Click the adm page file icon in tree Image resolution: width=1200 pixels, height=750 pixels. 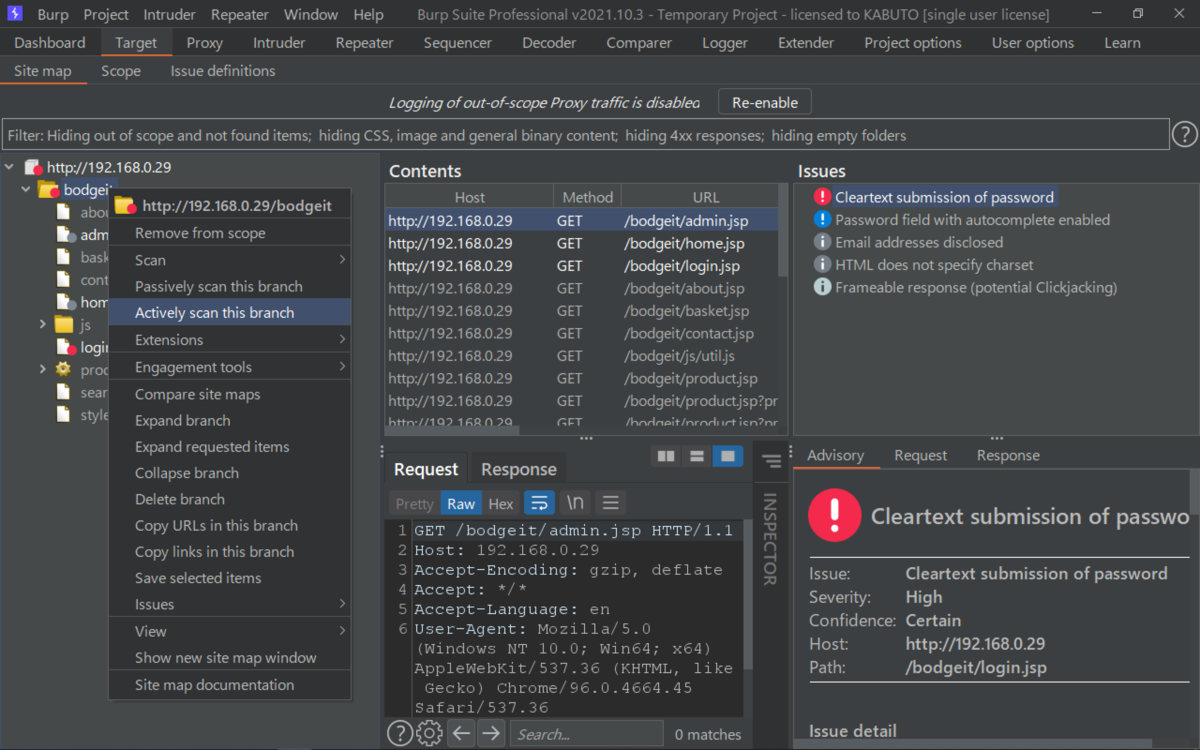pyautogui.click(x=66, y=235)
